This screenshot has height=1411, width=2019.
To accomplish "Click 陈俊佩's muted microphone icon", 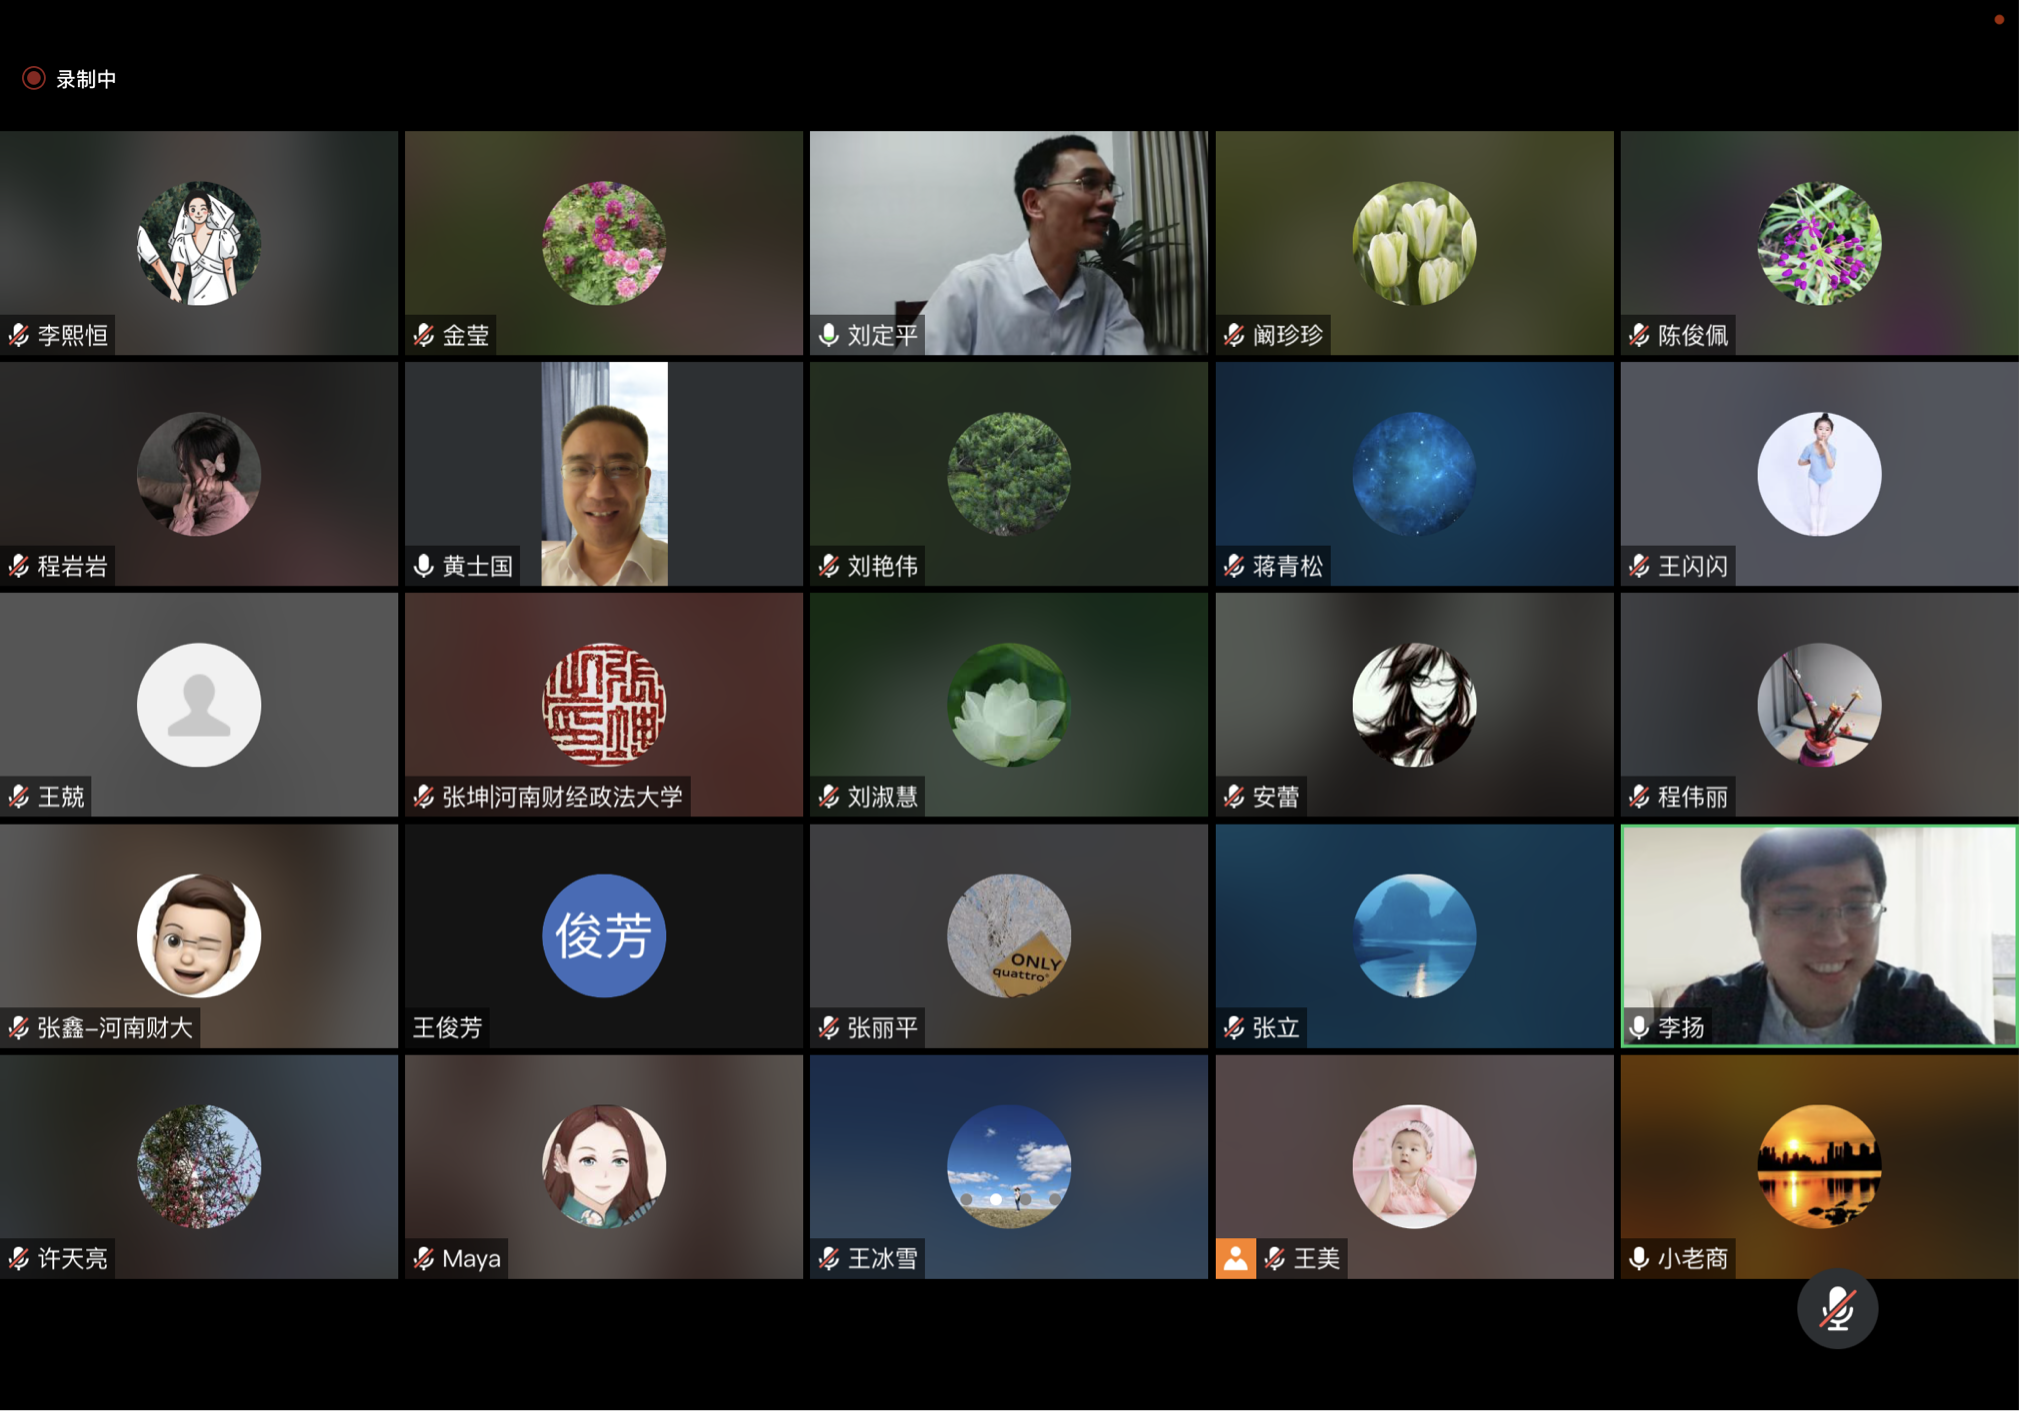I will coord(1639,335).
